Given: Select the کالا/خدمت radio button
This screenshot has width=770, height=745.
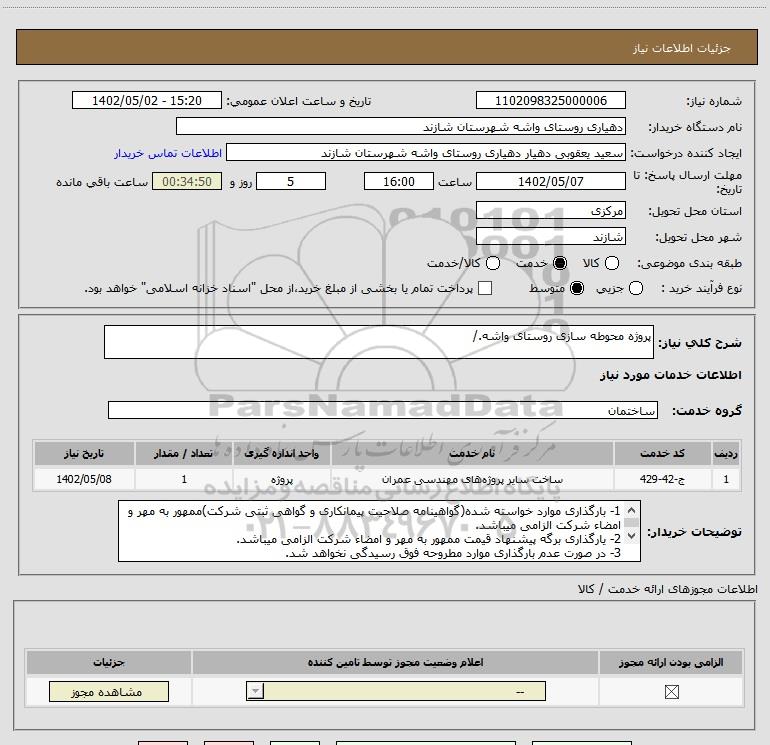Looking at the screenshot, I should tap(493, 263).
